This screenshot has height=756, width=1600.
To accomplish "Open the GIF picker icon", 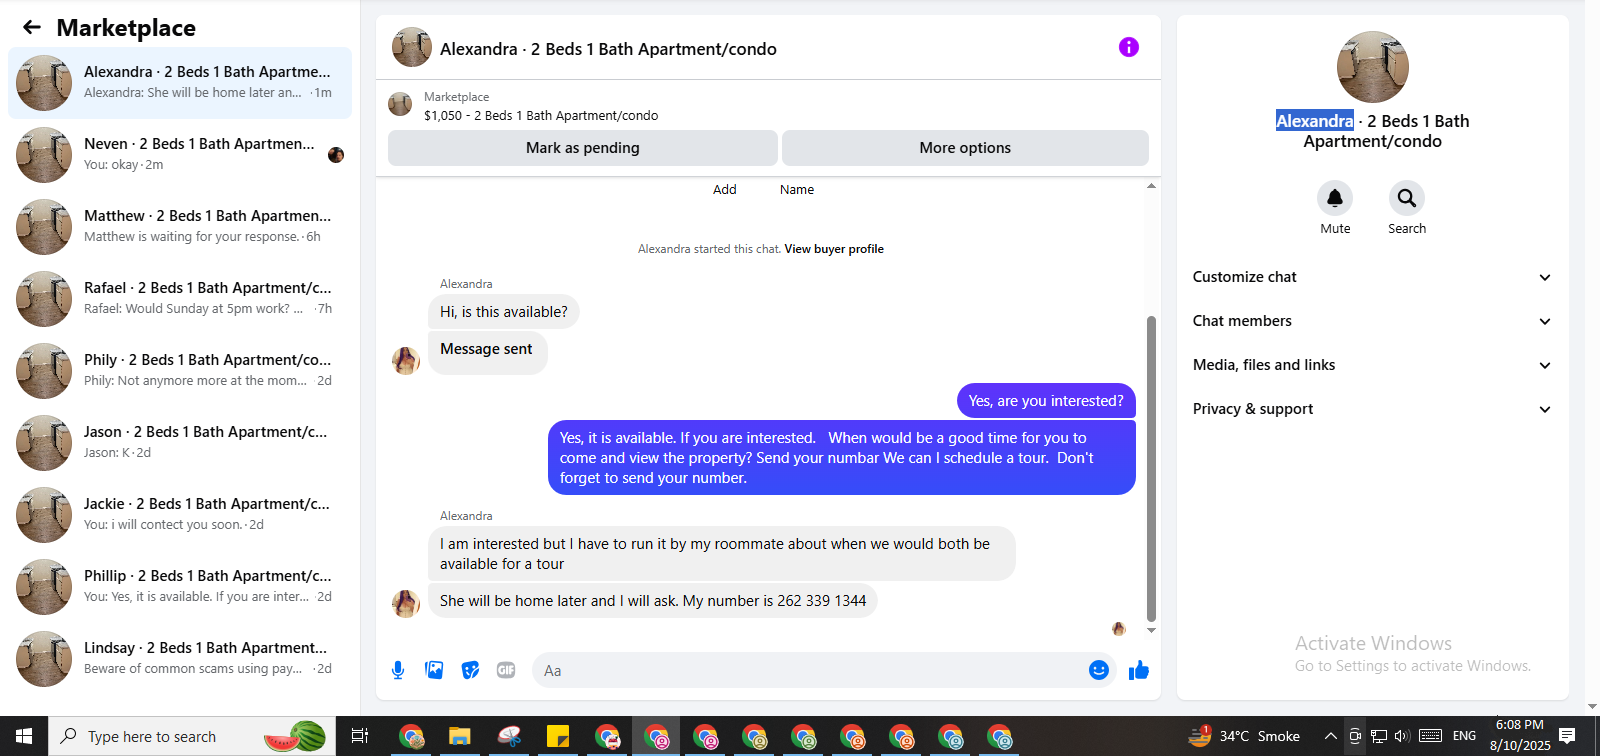I will [x=506, y=670].
